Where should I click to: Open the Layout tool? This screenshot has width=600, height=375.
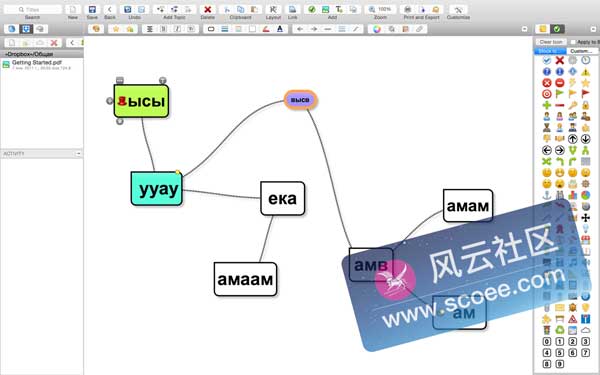pyautogui.click(x=273, y=9)
